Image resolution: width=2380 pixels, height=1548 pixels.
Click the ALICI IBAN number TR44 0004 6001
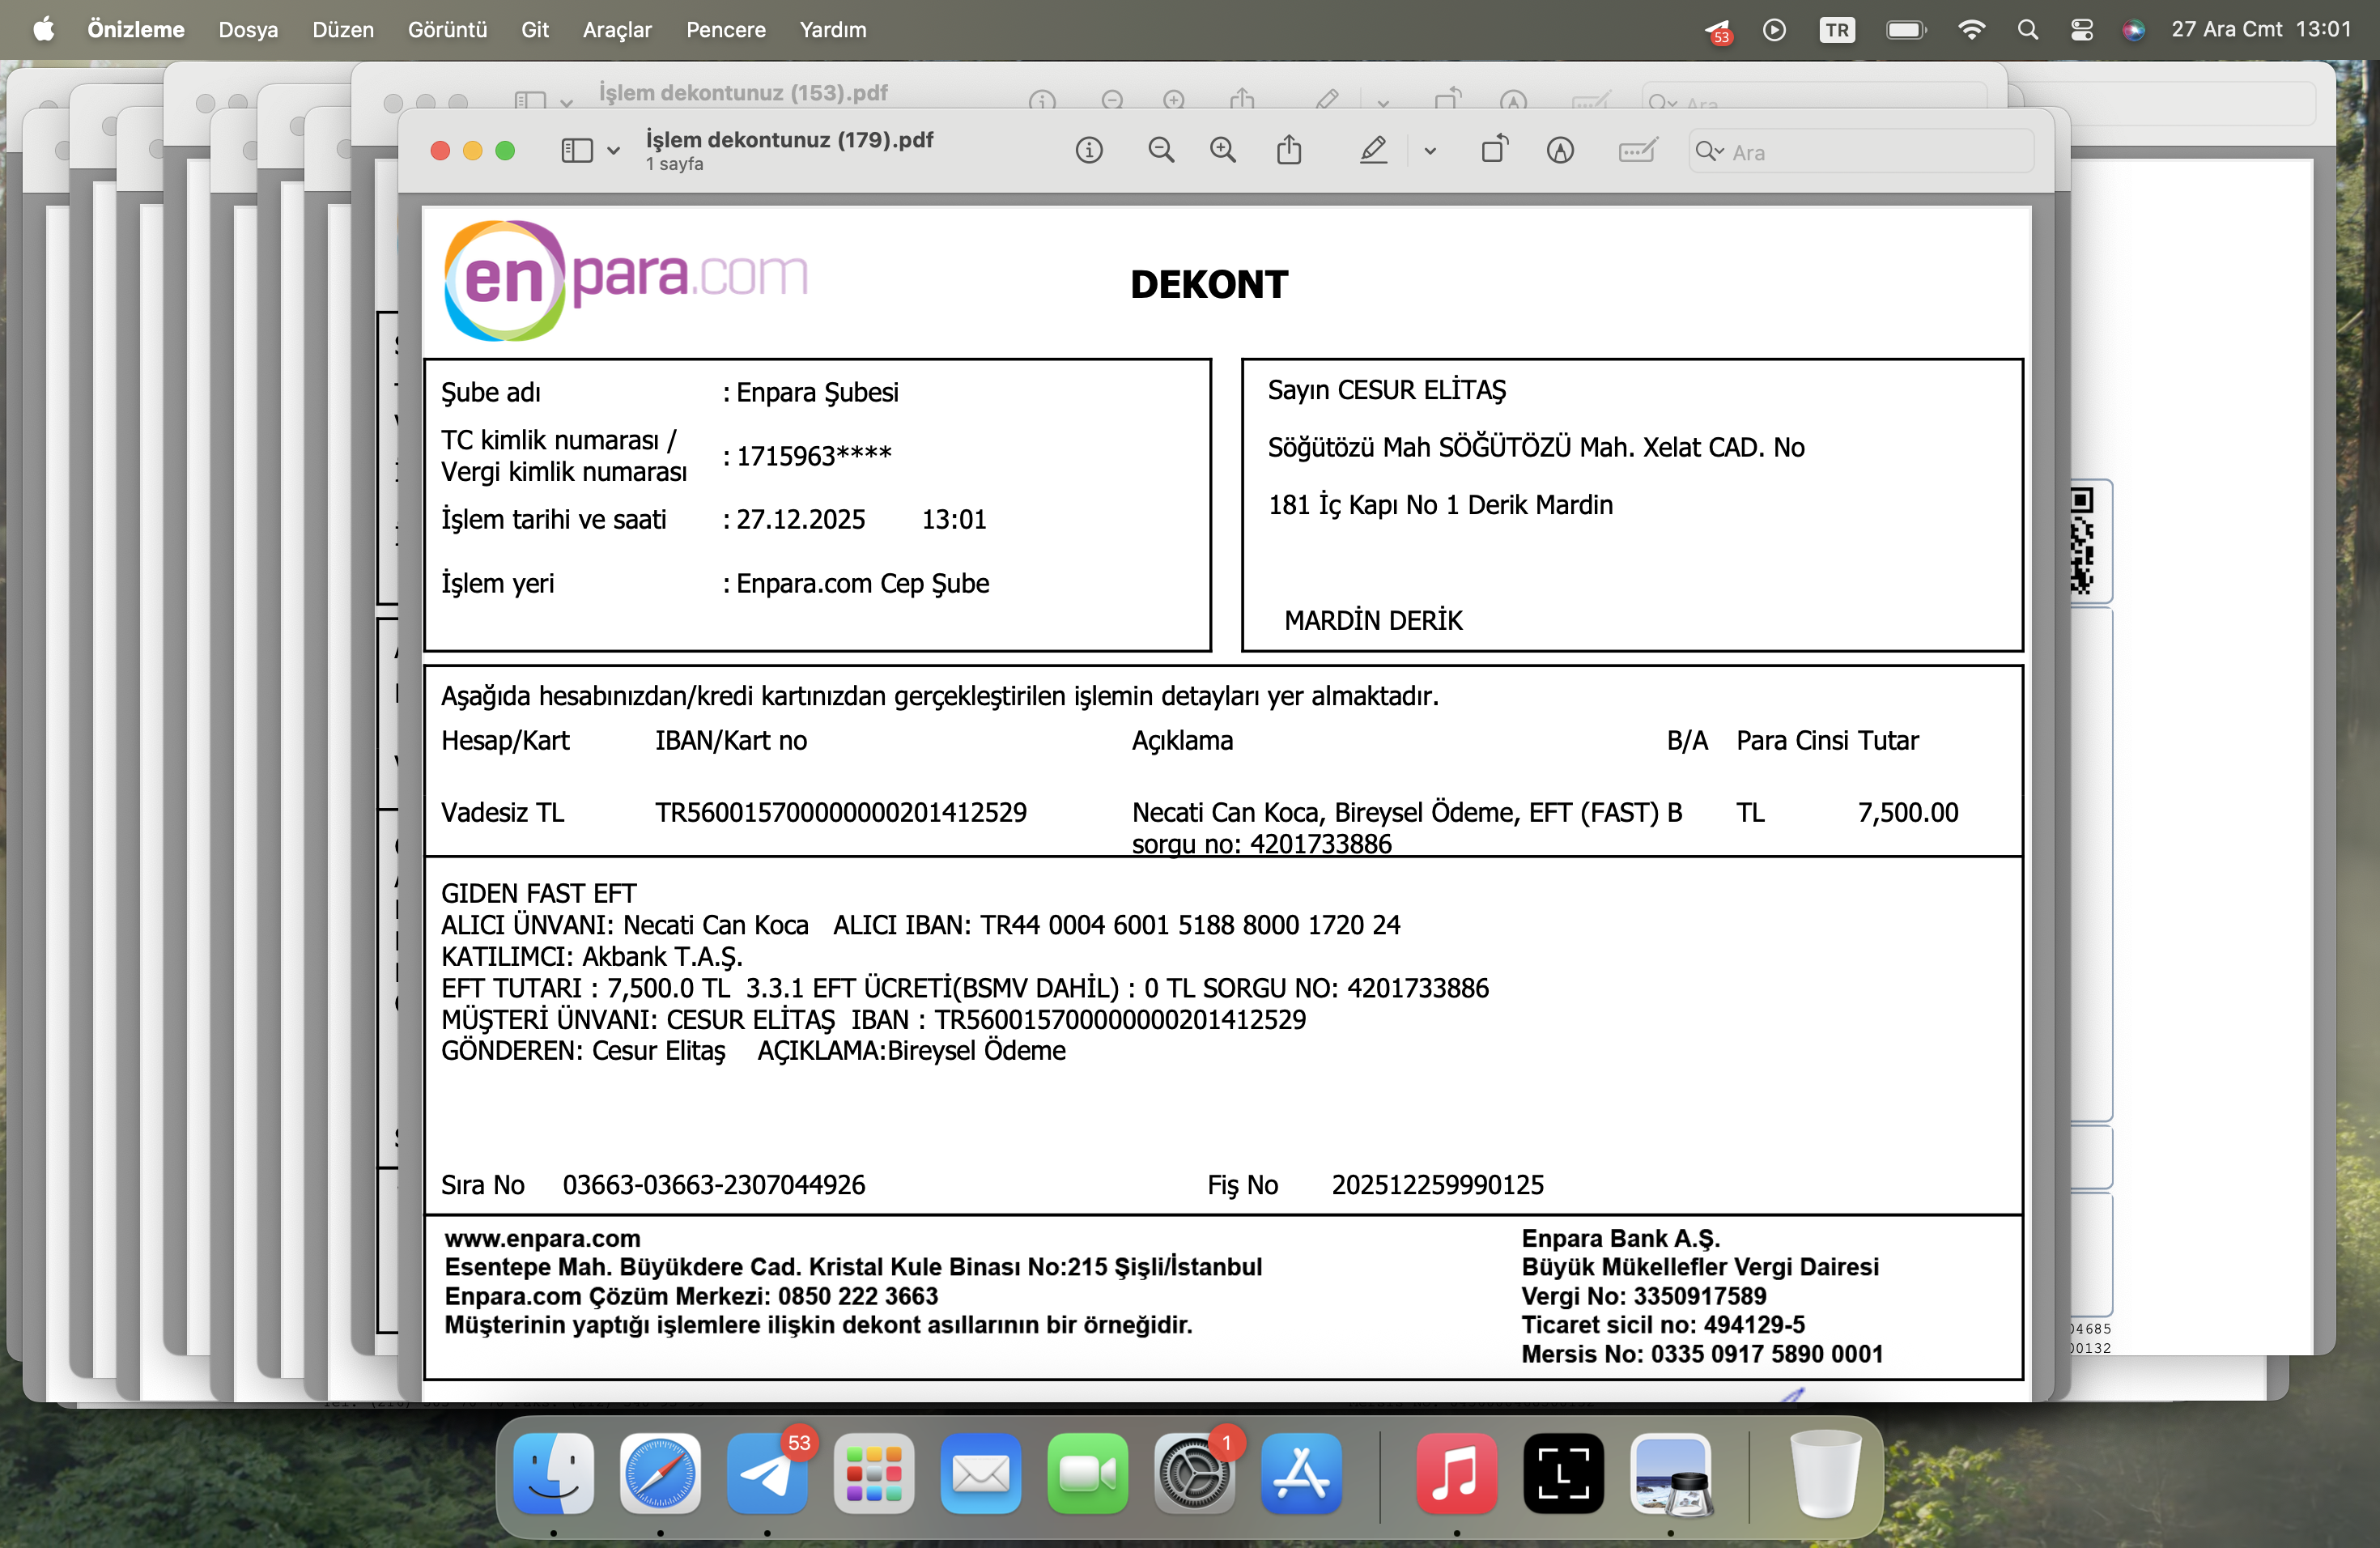pyautogui.click(x=1189, y=925)
